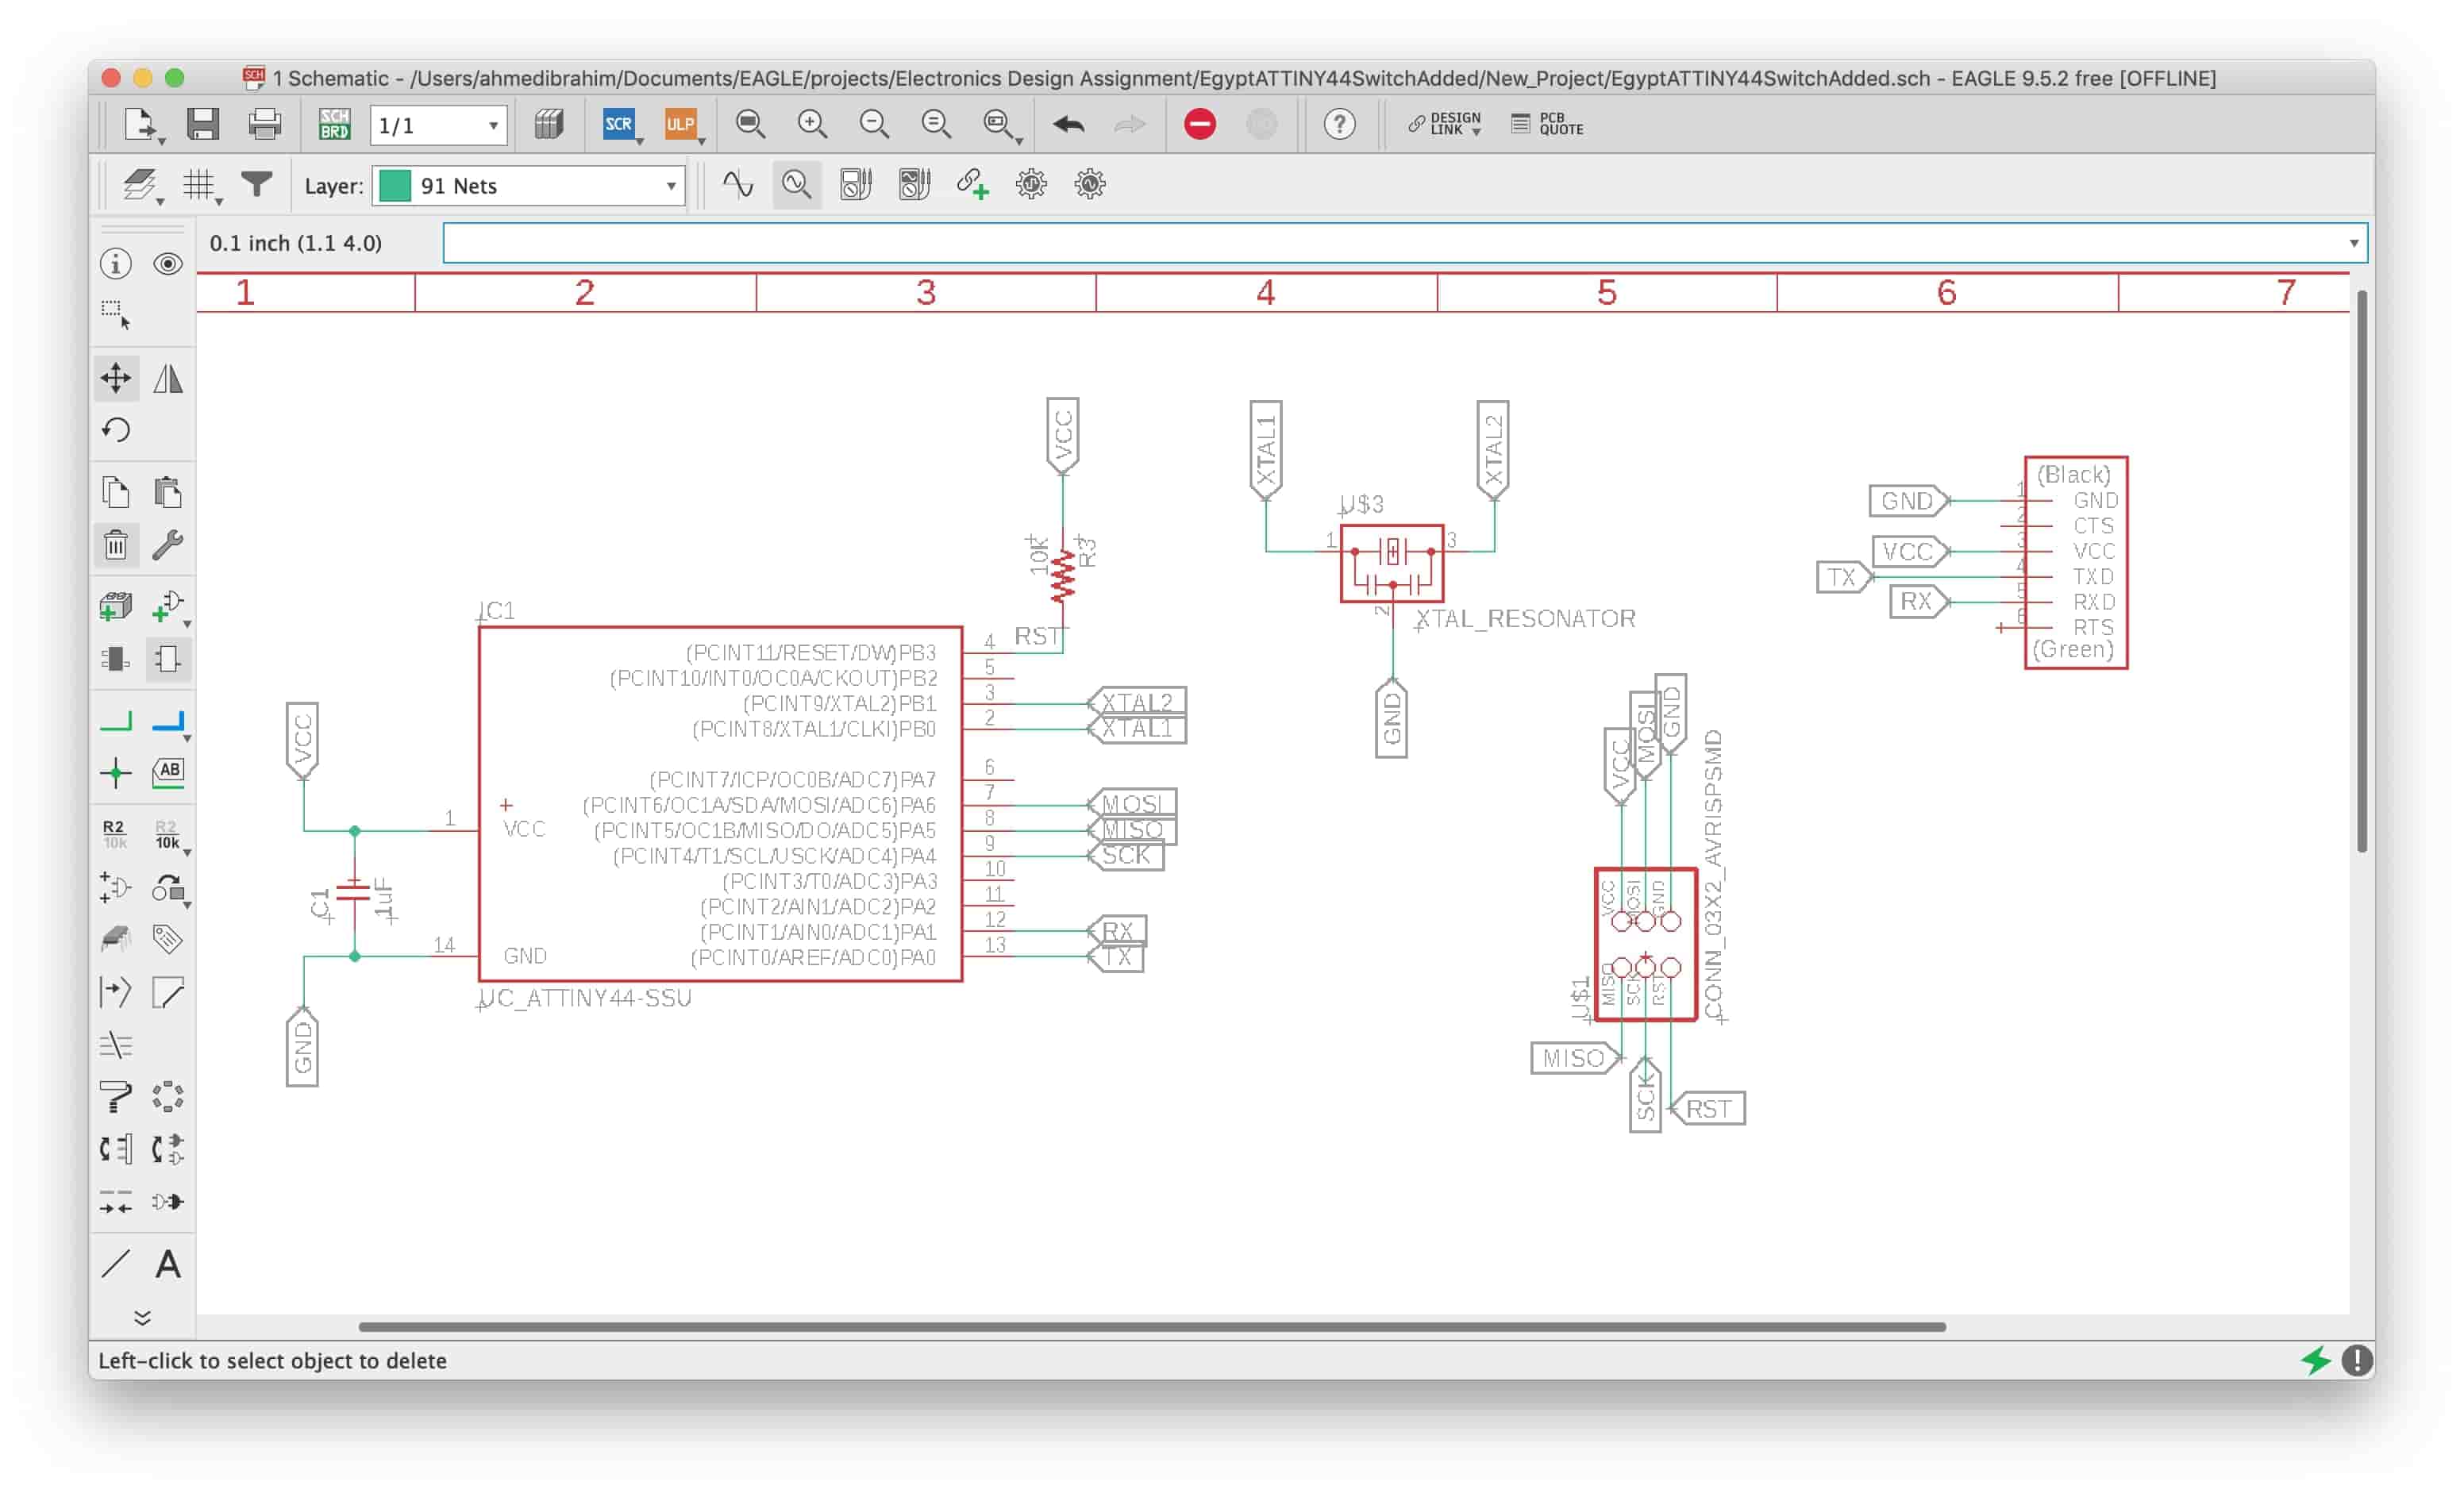Click the horizontal scrollbar
This screenshot has width=2464, height=1497.
[x=1152, y=1327]
